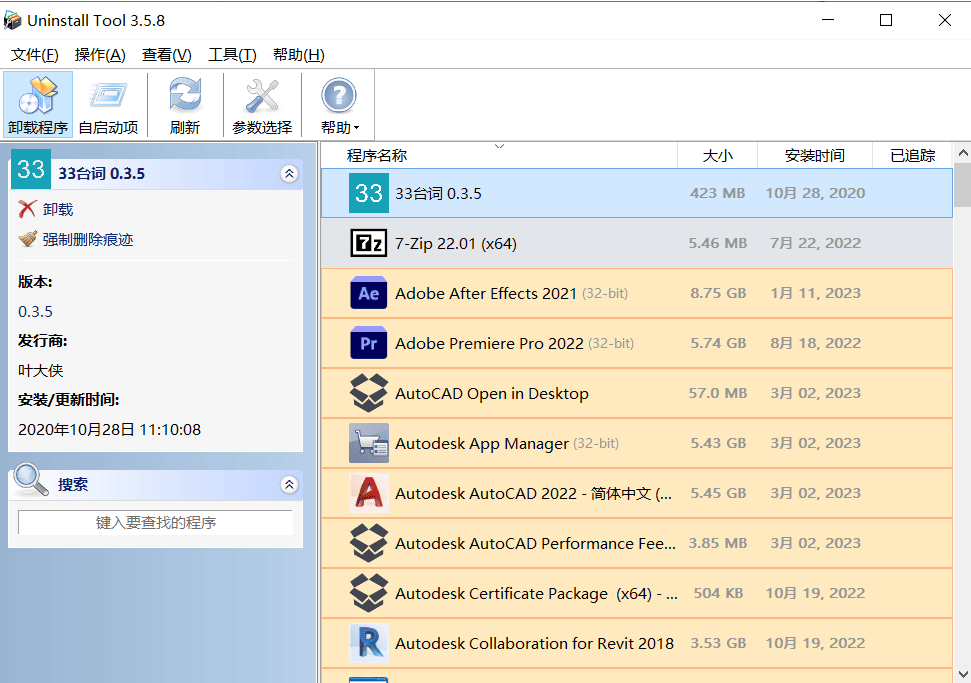971x683 pixels.
Task: Click the 33台词 app icon in program list
Action: coord(369,193)
